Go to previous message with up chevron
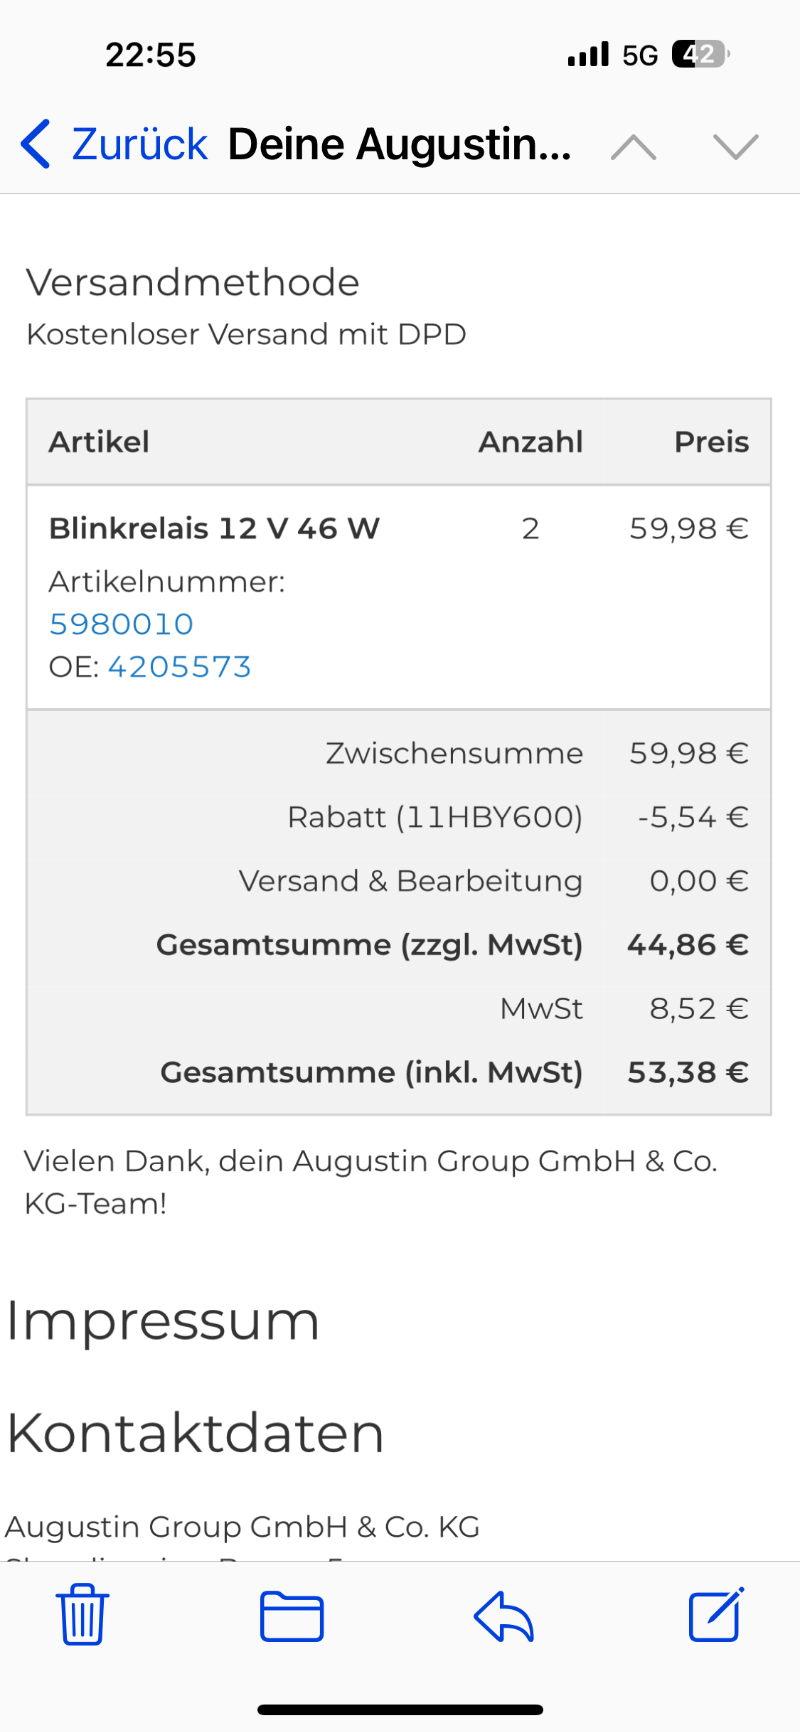The image size is (800, 1732). pos(634,147)
